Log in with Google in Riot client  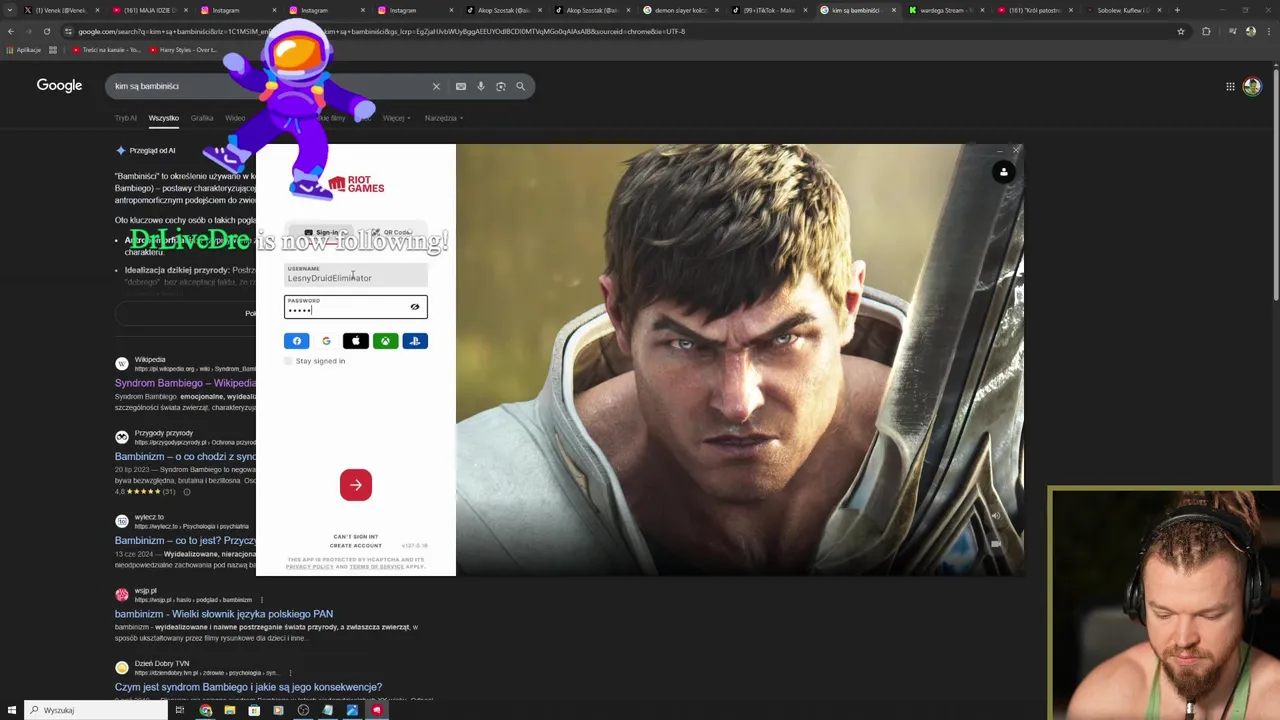pyautogui.click(x=326, y=341)
